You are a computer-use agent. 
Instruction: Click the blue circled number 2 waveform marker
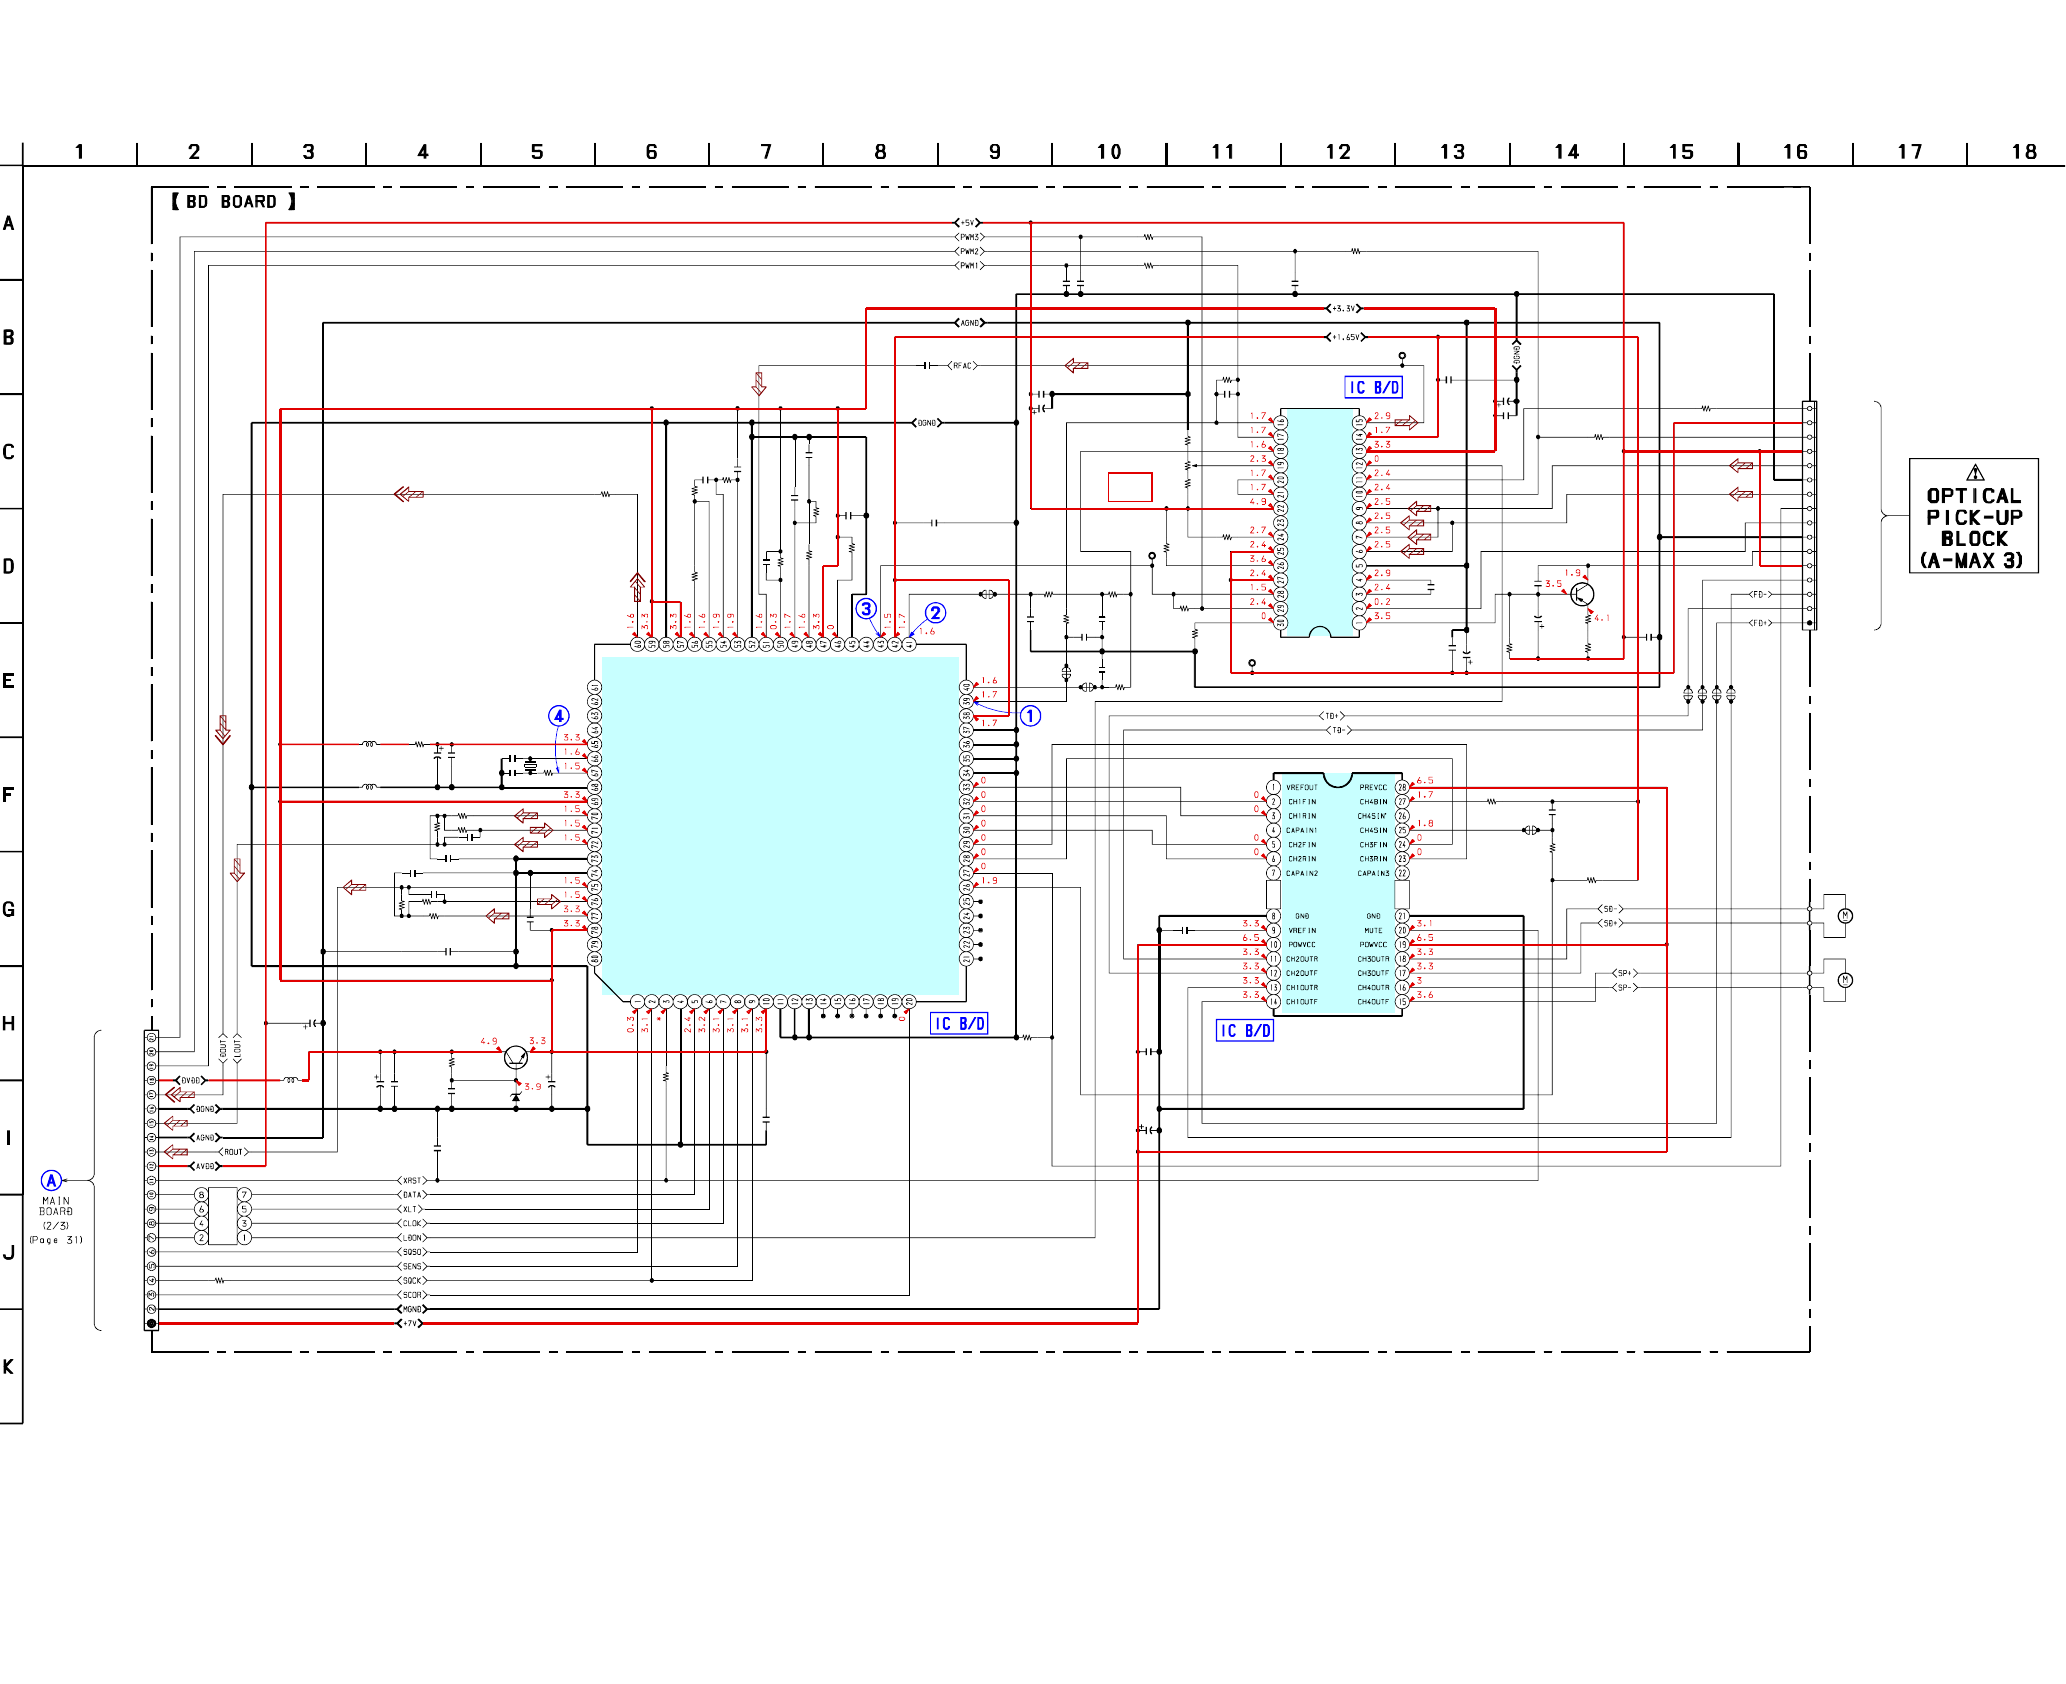(x=935, y=613)
